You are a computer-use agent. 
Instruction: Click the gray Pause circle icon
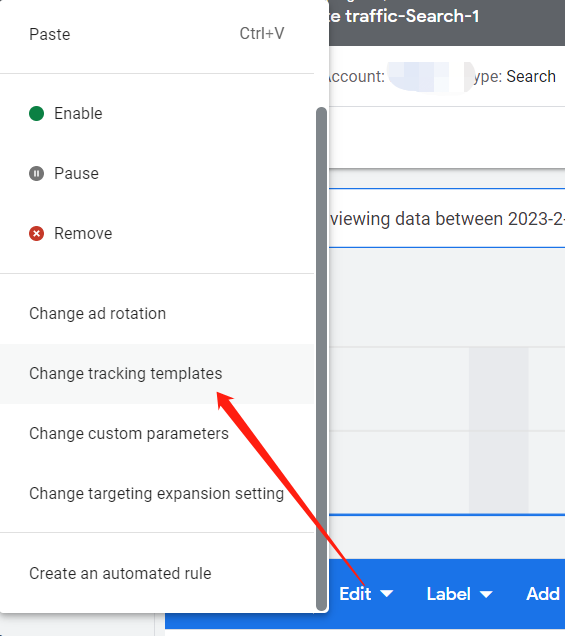click(37, 174)
